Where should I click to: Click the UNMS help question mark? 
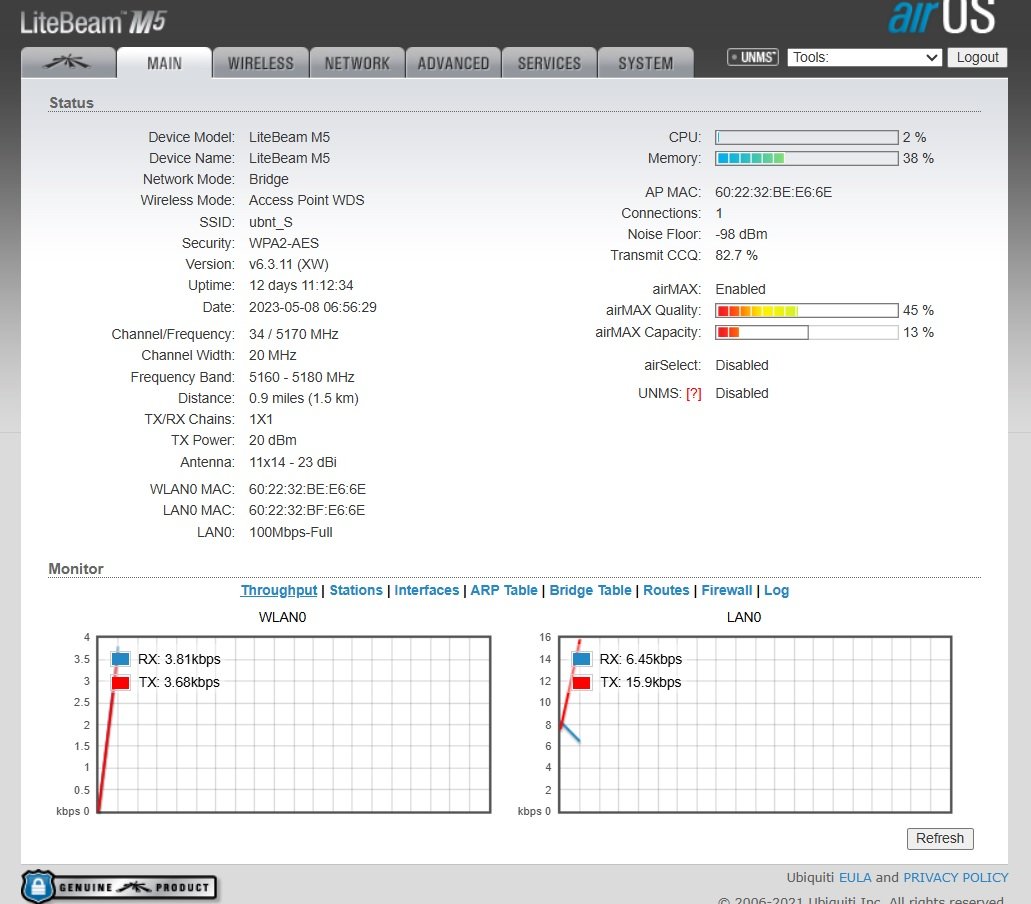(693, 393)
